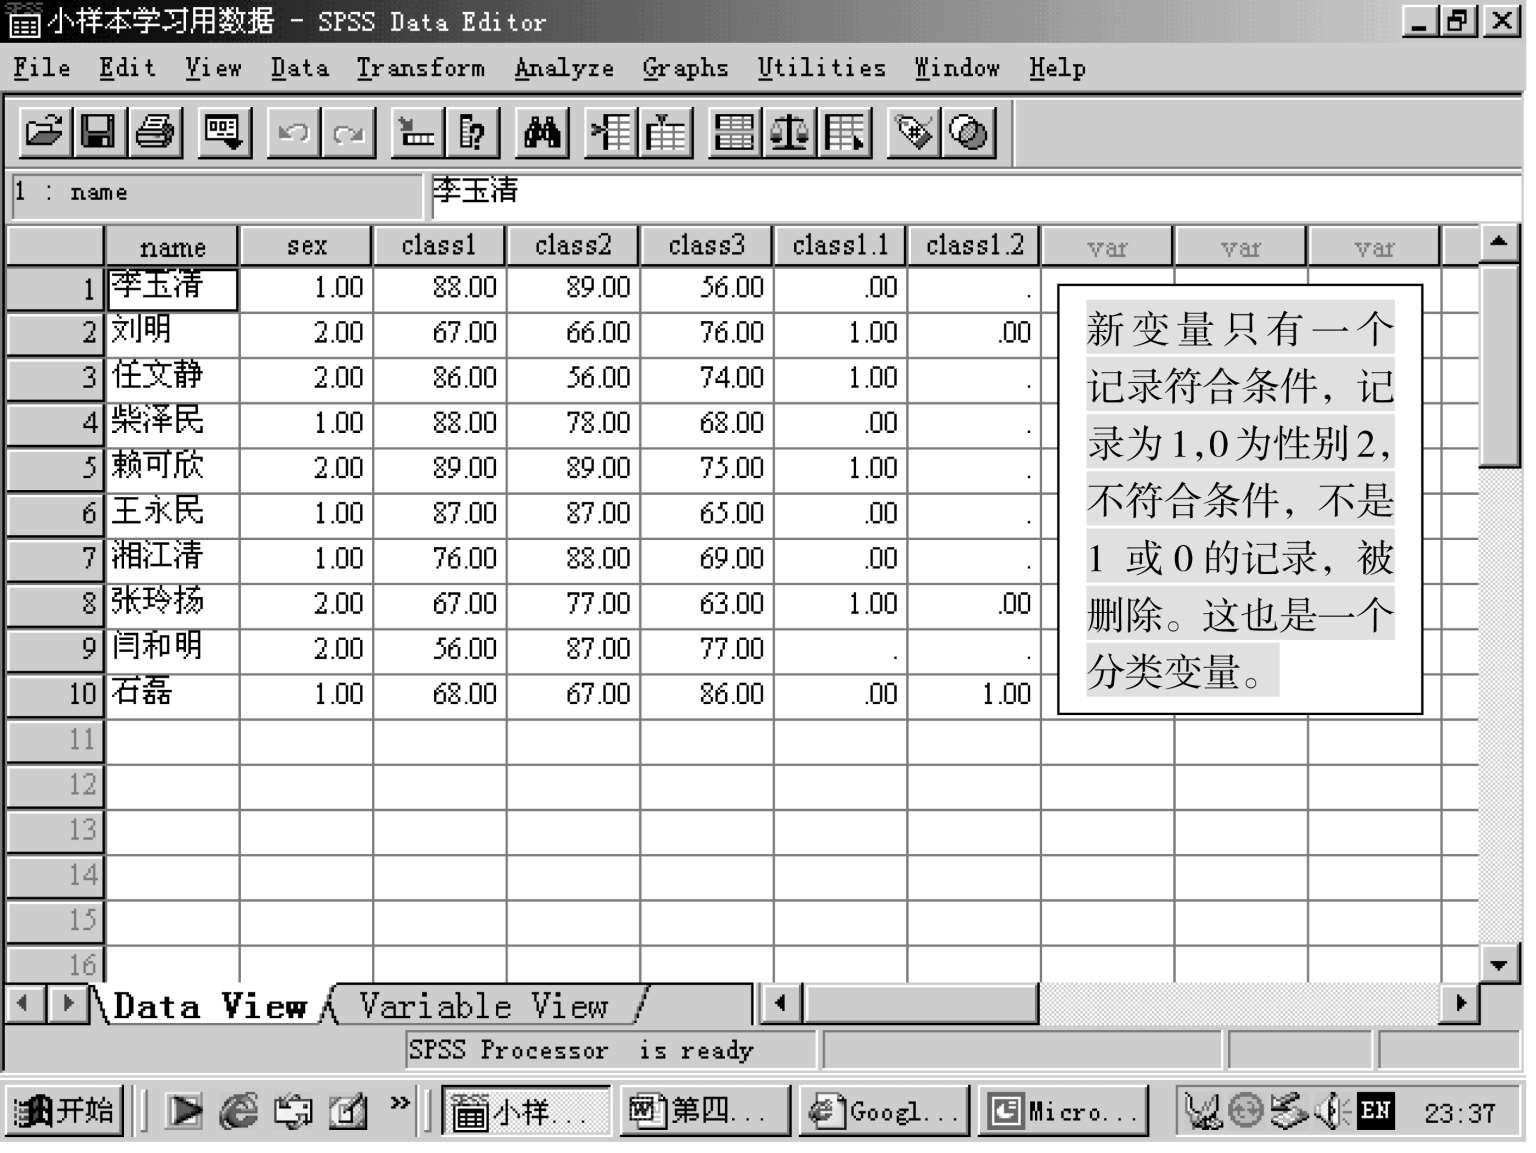Click the name cell 张玲扬
Image resolution: width=1536 pixels, height=1153 pixels.
point(172,603)
